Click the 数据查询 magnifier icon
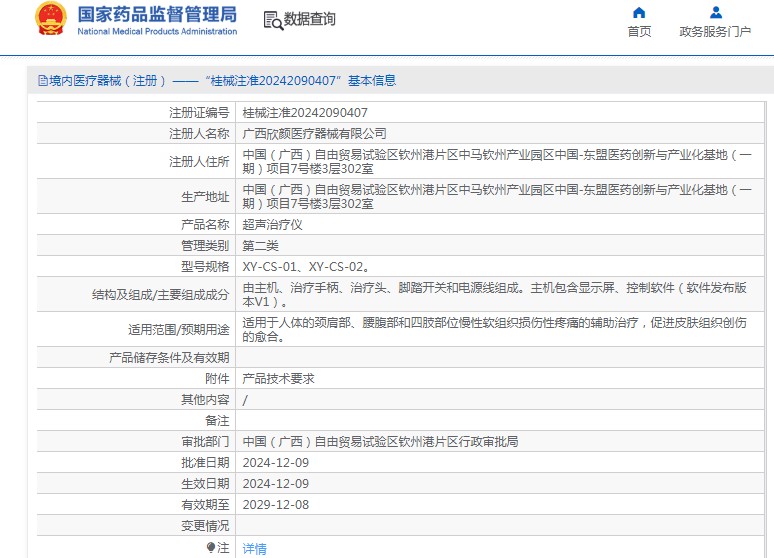 272,20
